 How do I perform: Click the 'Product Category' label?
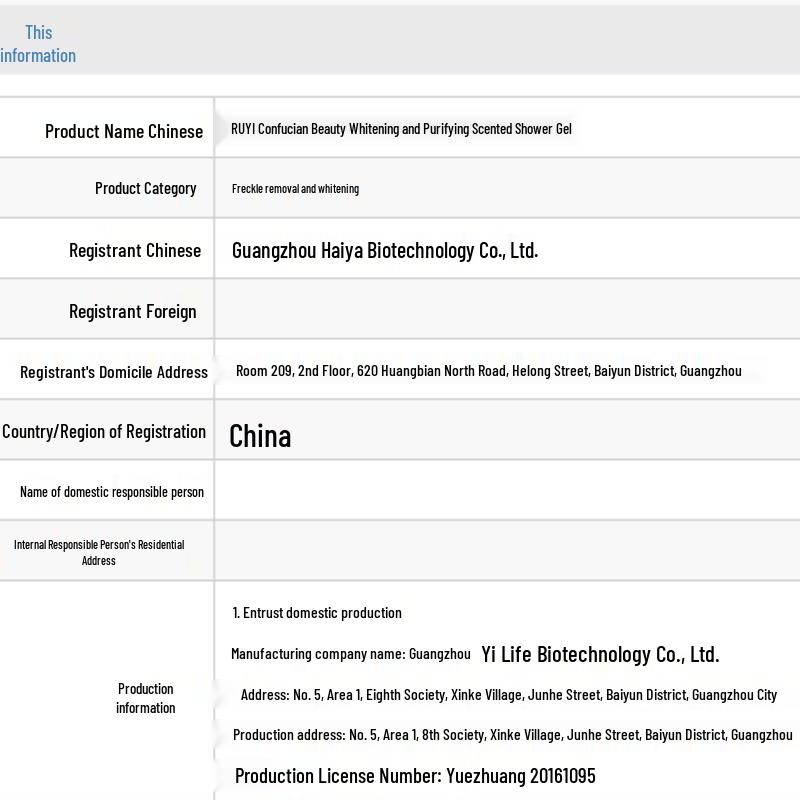tap(145, 188)
